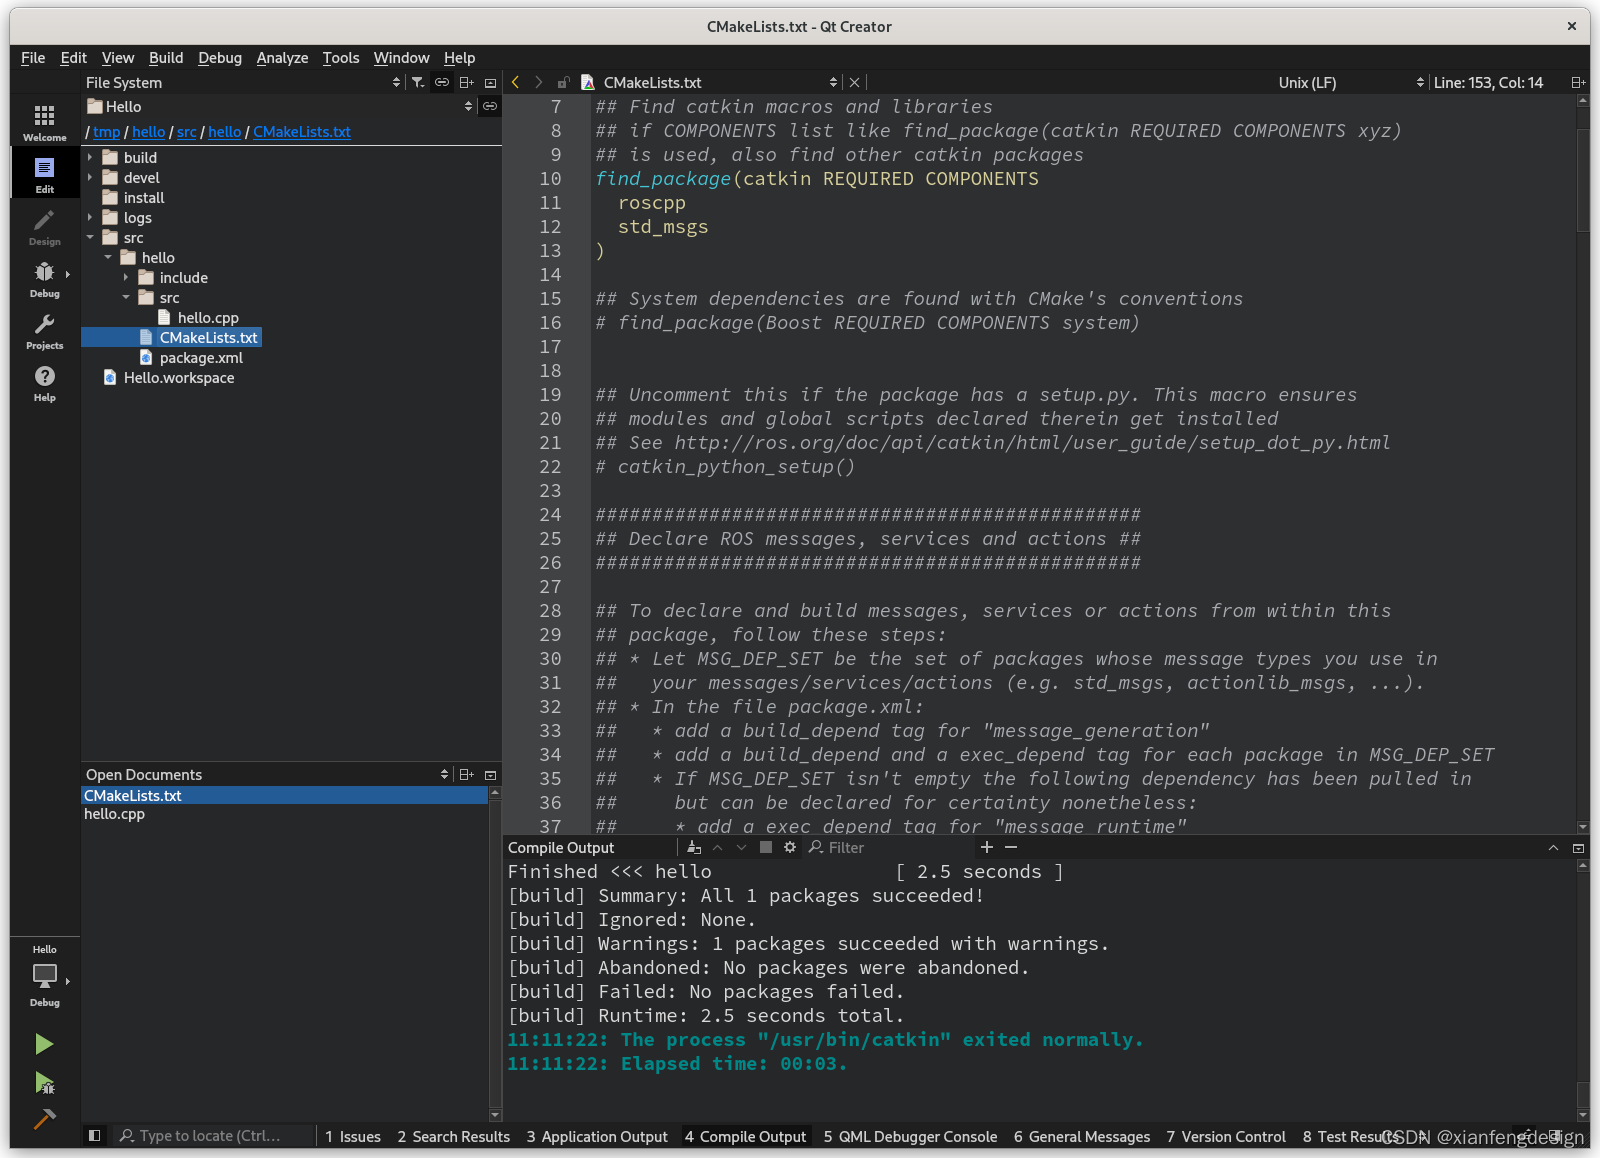Collapse the top-level src folder
The image size is (1600, 1158).
[x=90, y=237]
